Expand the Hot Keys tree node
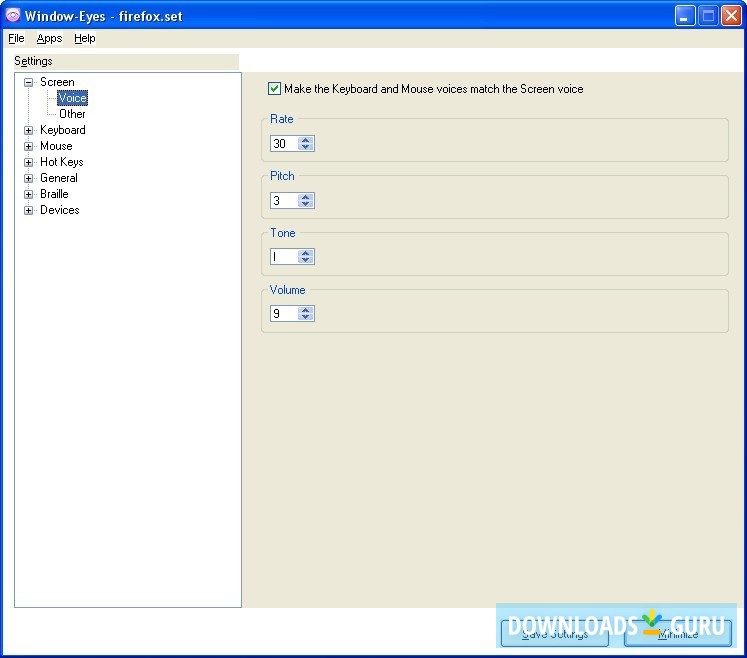This screenshot has width=747, height=658. pyautogui.click(x=29, y=162)
